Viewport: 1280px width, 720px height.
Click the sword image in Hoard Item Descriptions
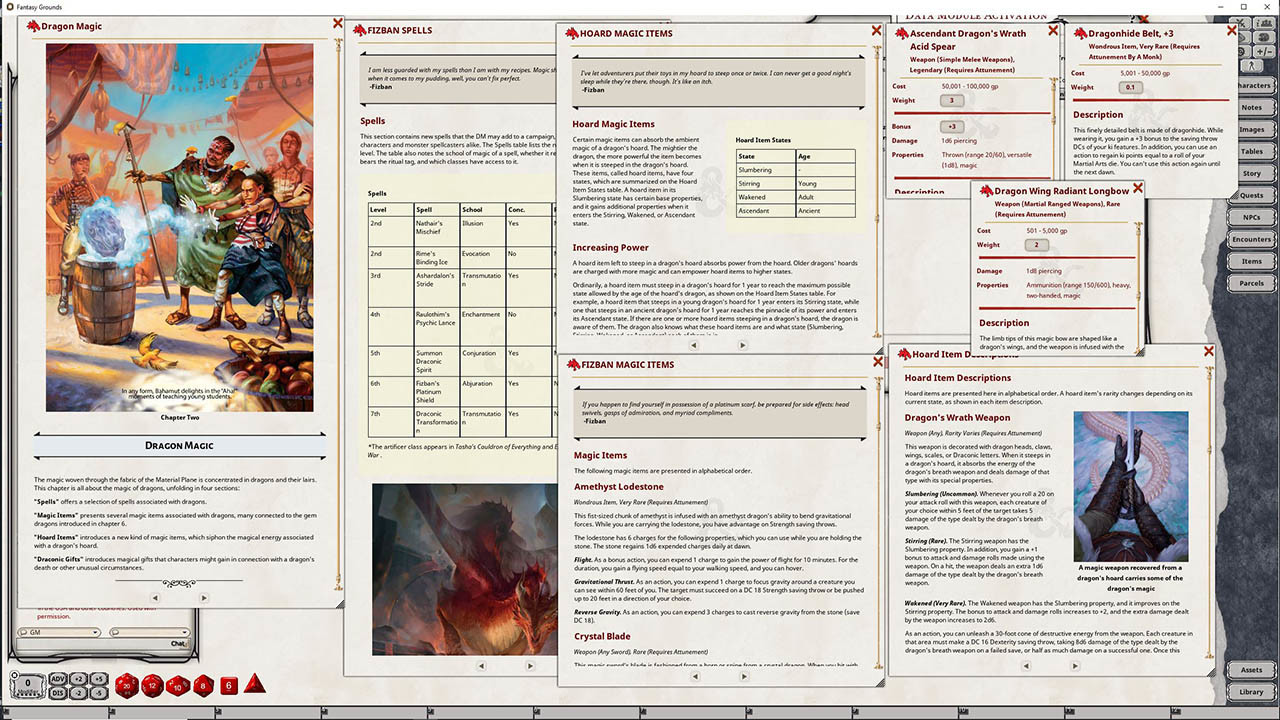(x=1131, y=487)
